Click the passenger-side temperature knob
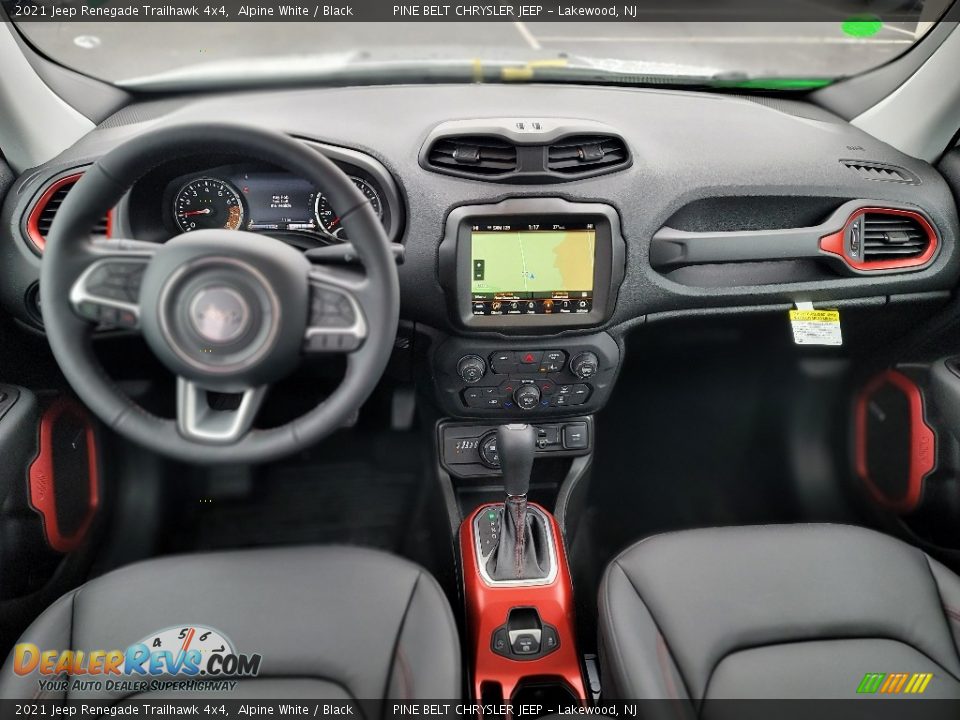Viewport: 960px width, 720px height. pyautogui.click(x=584, y=365)
